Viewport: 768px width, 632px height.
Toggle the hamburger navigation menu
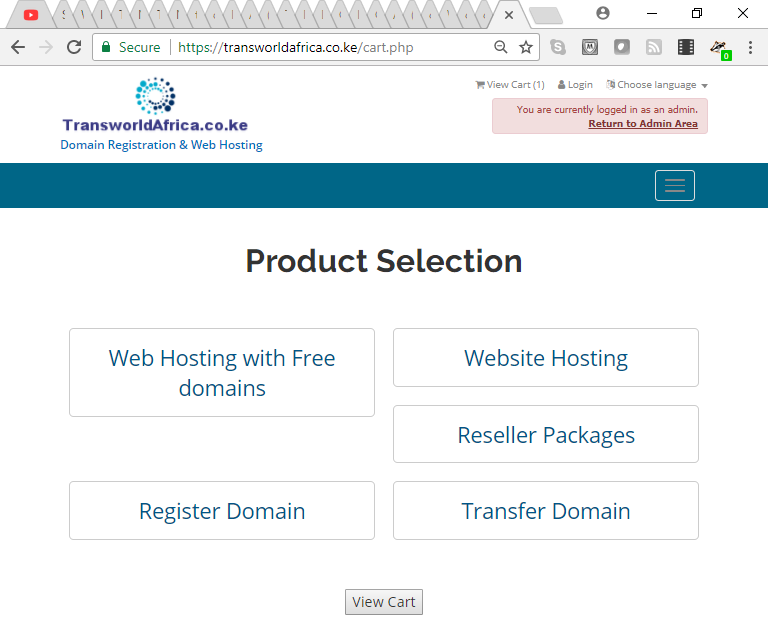(674, 185)
